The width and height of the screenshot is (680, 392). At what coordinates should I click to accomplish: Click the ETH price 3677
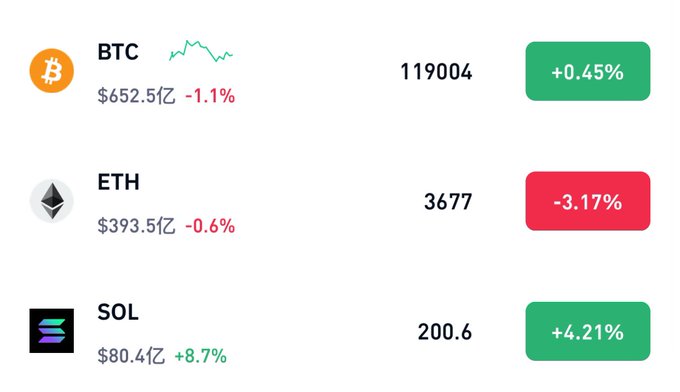448,202
